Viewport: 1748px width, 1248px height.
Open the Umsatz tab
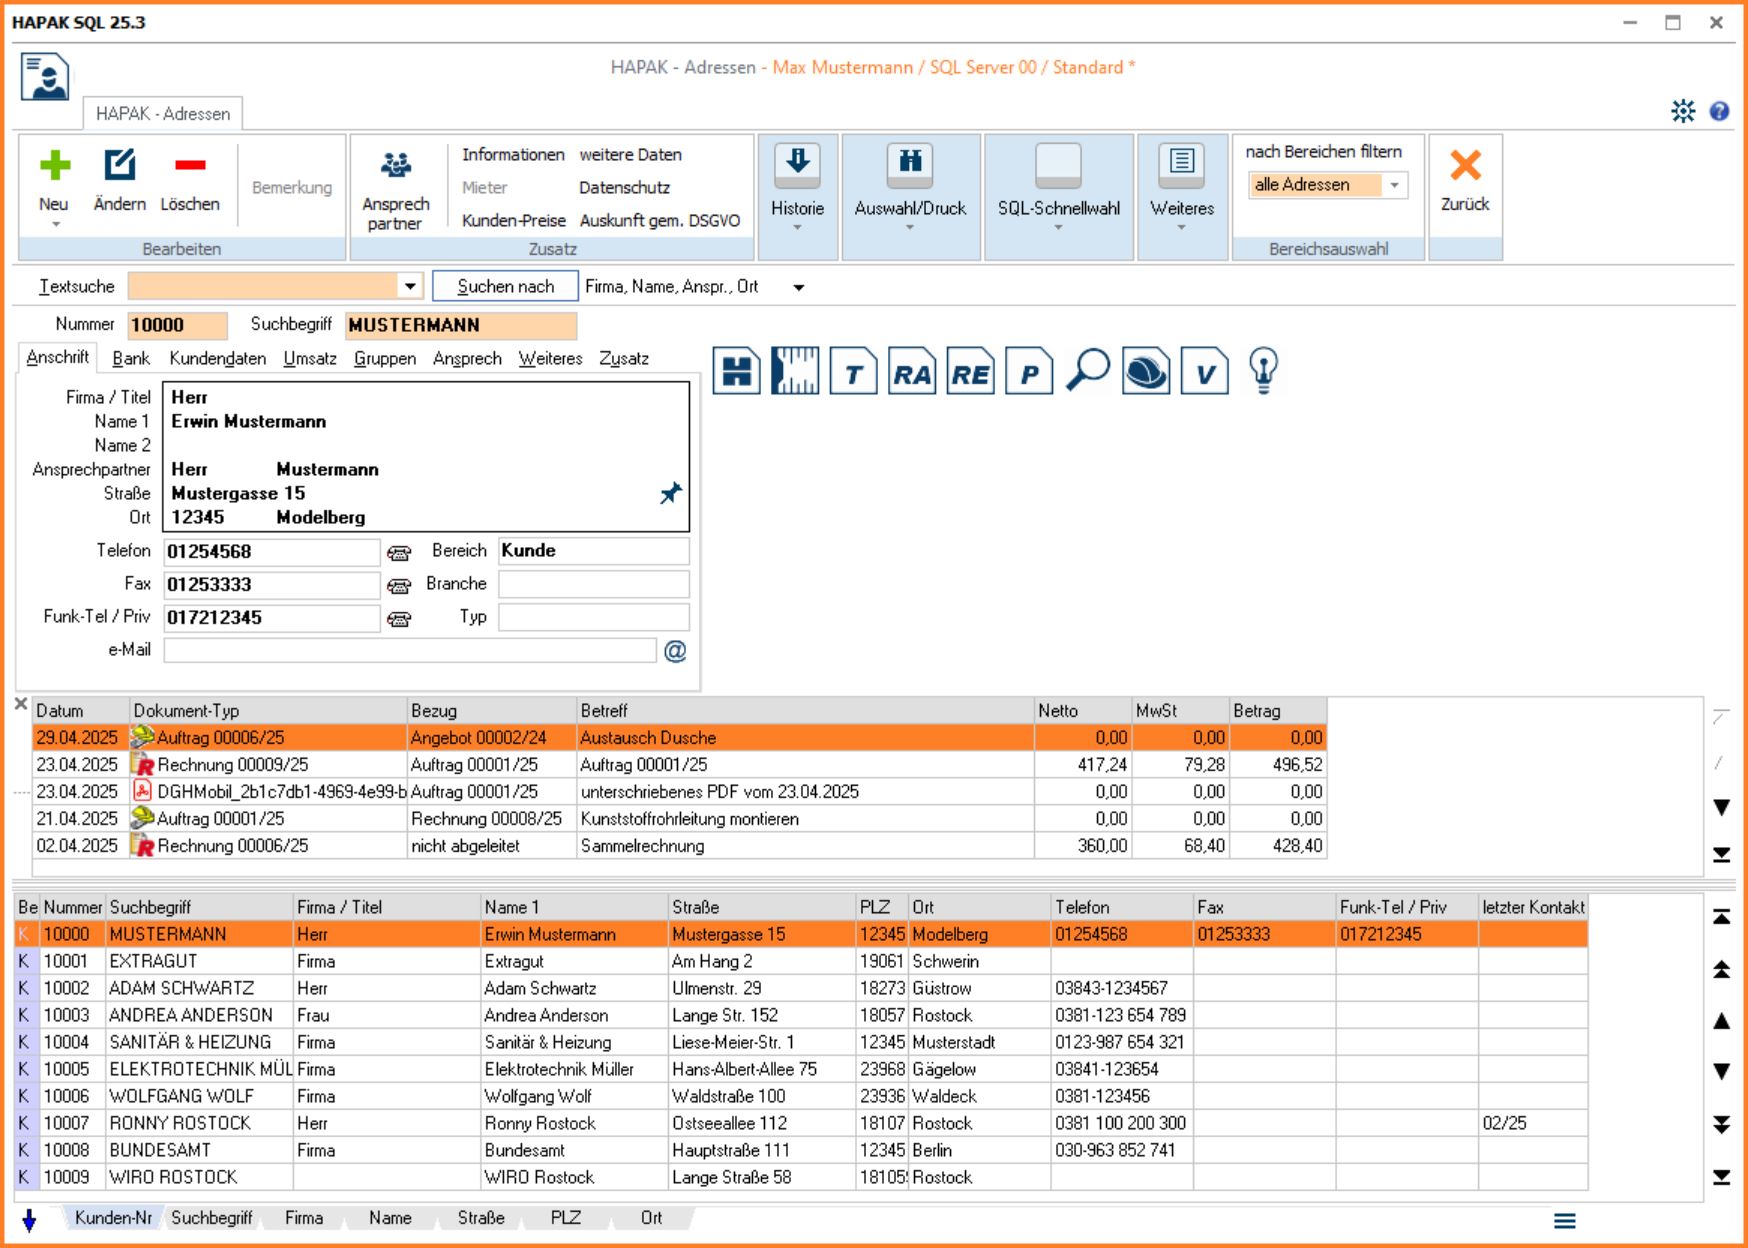[309, 359]
